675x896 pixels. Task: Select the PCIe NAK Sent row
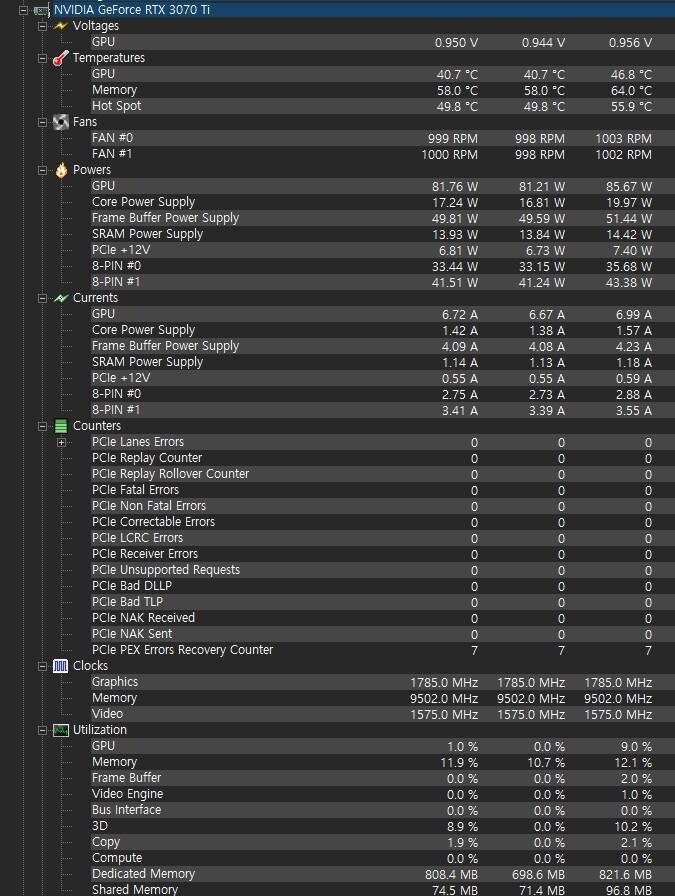tap(382, 634)
